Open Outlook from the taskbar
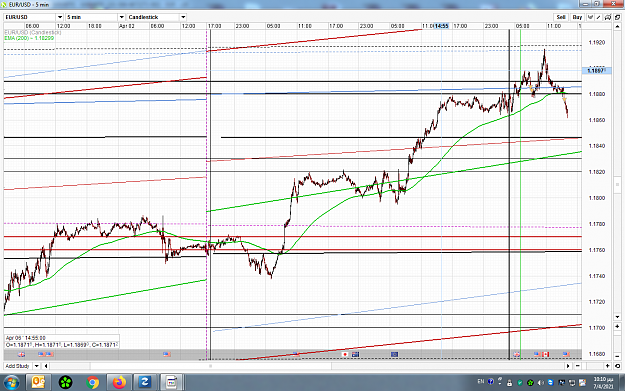The width and height of the screenshot is (625, 391). tap(38, 383)
